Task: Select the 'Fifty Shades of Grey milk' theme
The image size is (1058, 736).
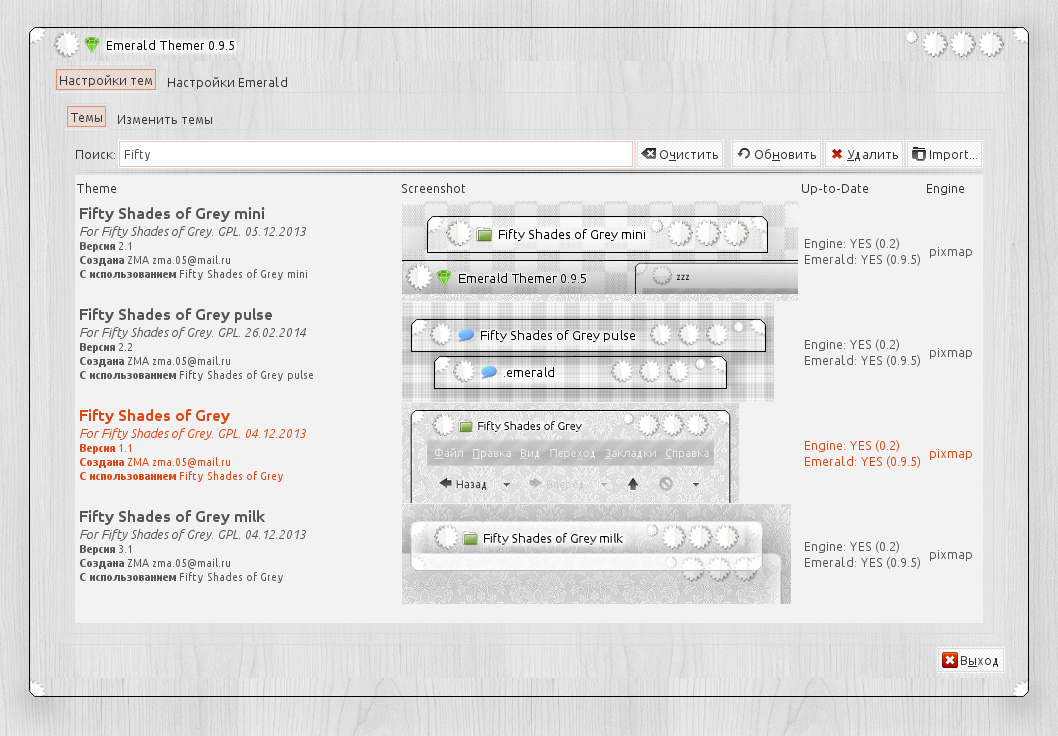Action: coord(171,517)
